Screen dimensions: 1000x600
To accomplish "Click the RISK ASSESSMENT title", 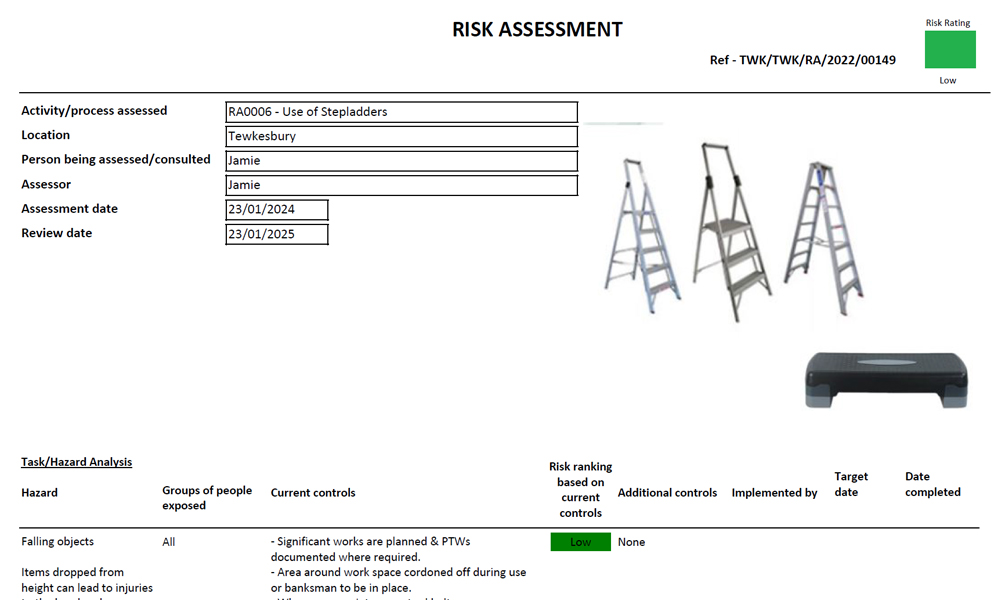I will click(x=538, y=29).
